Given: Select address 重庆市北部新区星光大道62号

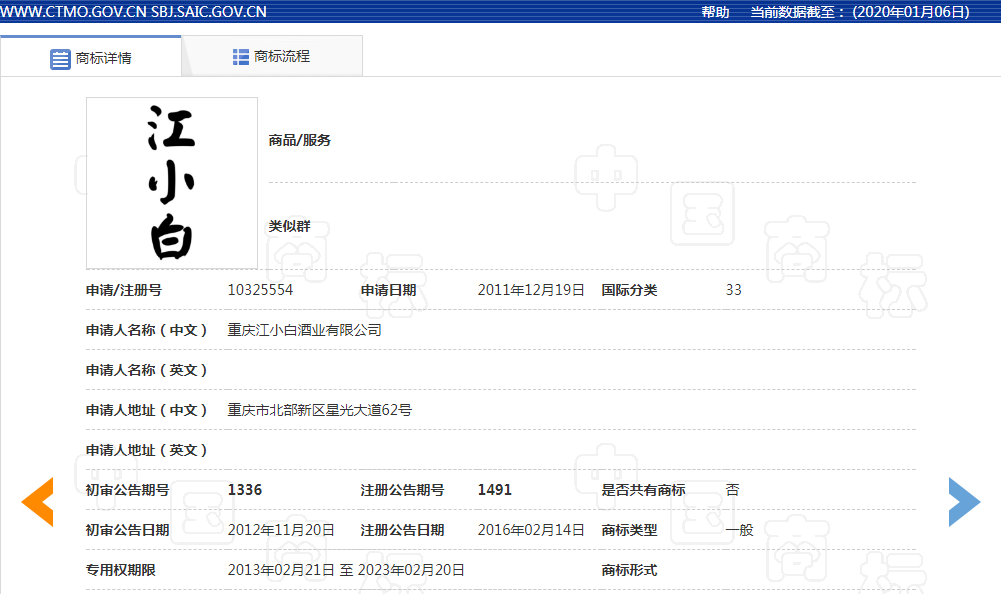Looking at the screenshot, I should point(320,410).
